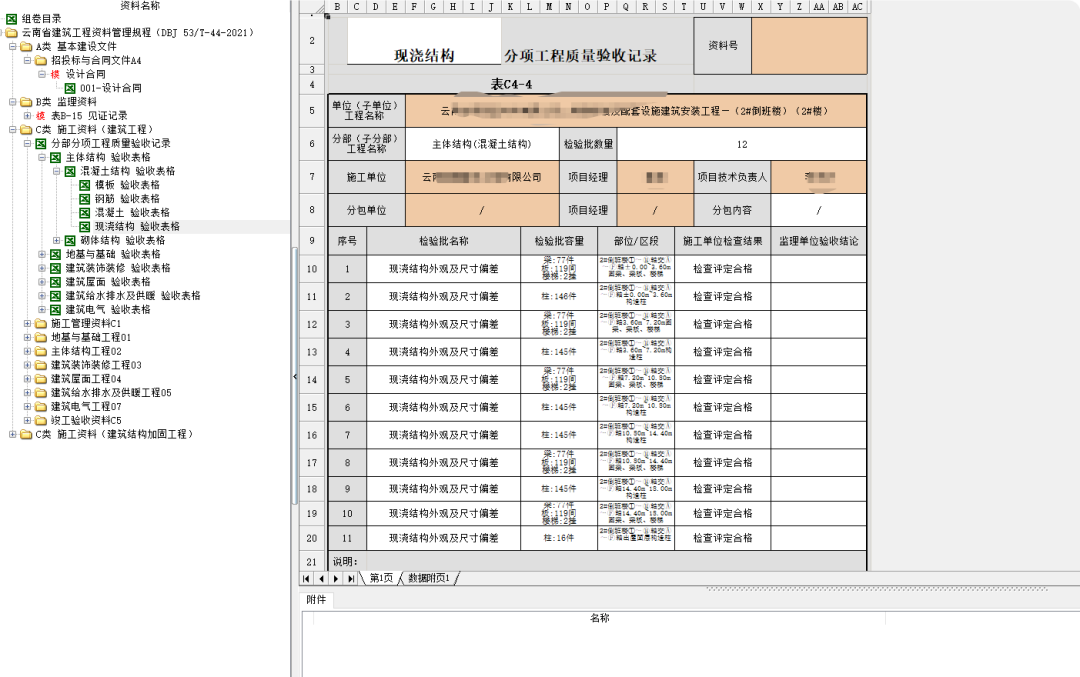This screenshot has height=677, width=1080.
Task: Go to last sheet with navigation arrow
Action: (351, 579)
